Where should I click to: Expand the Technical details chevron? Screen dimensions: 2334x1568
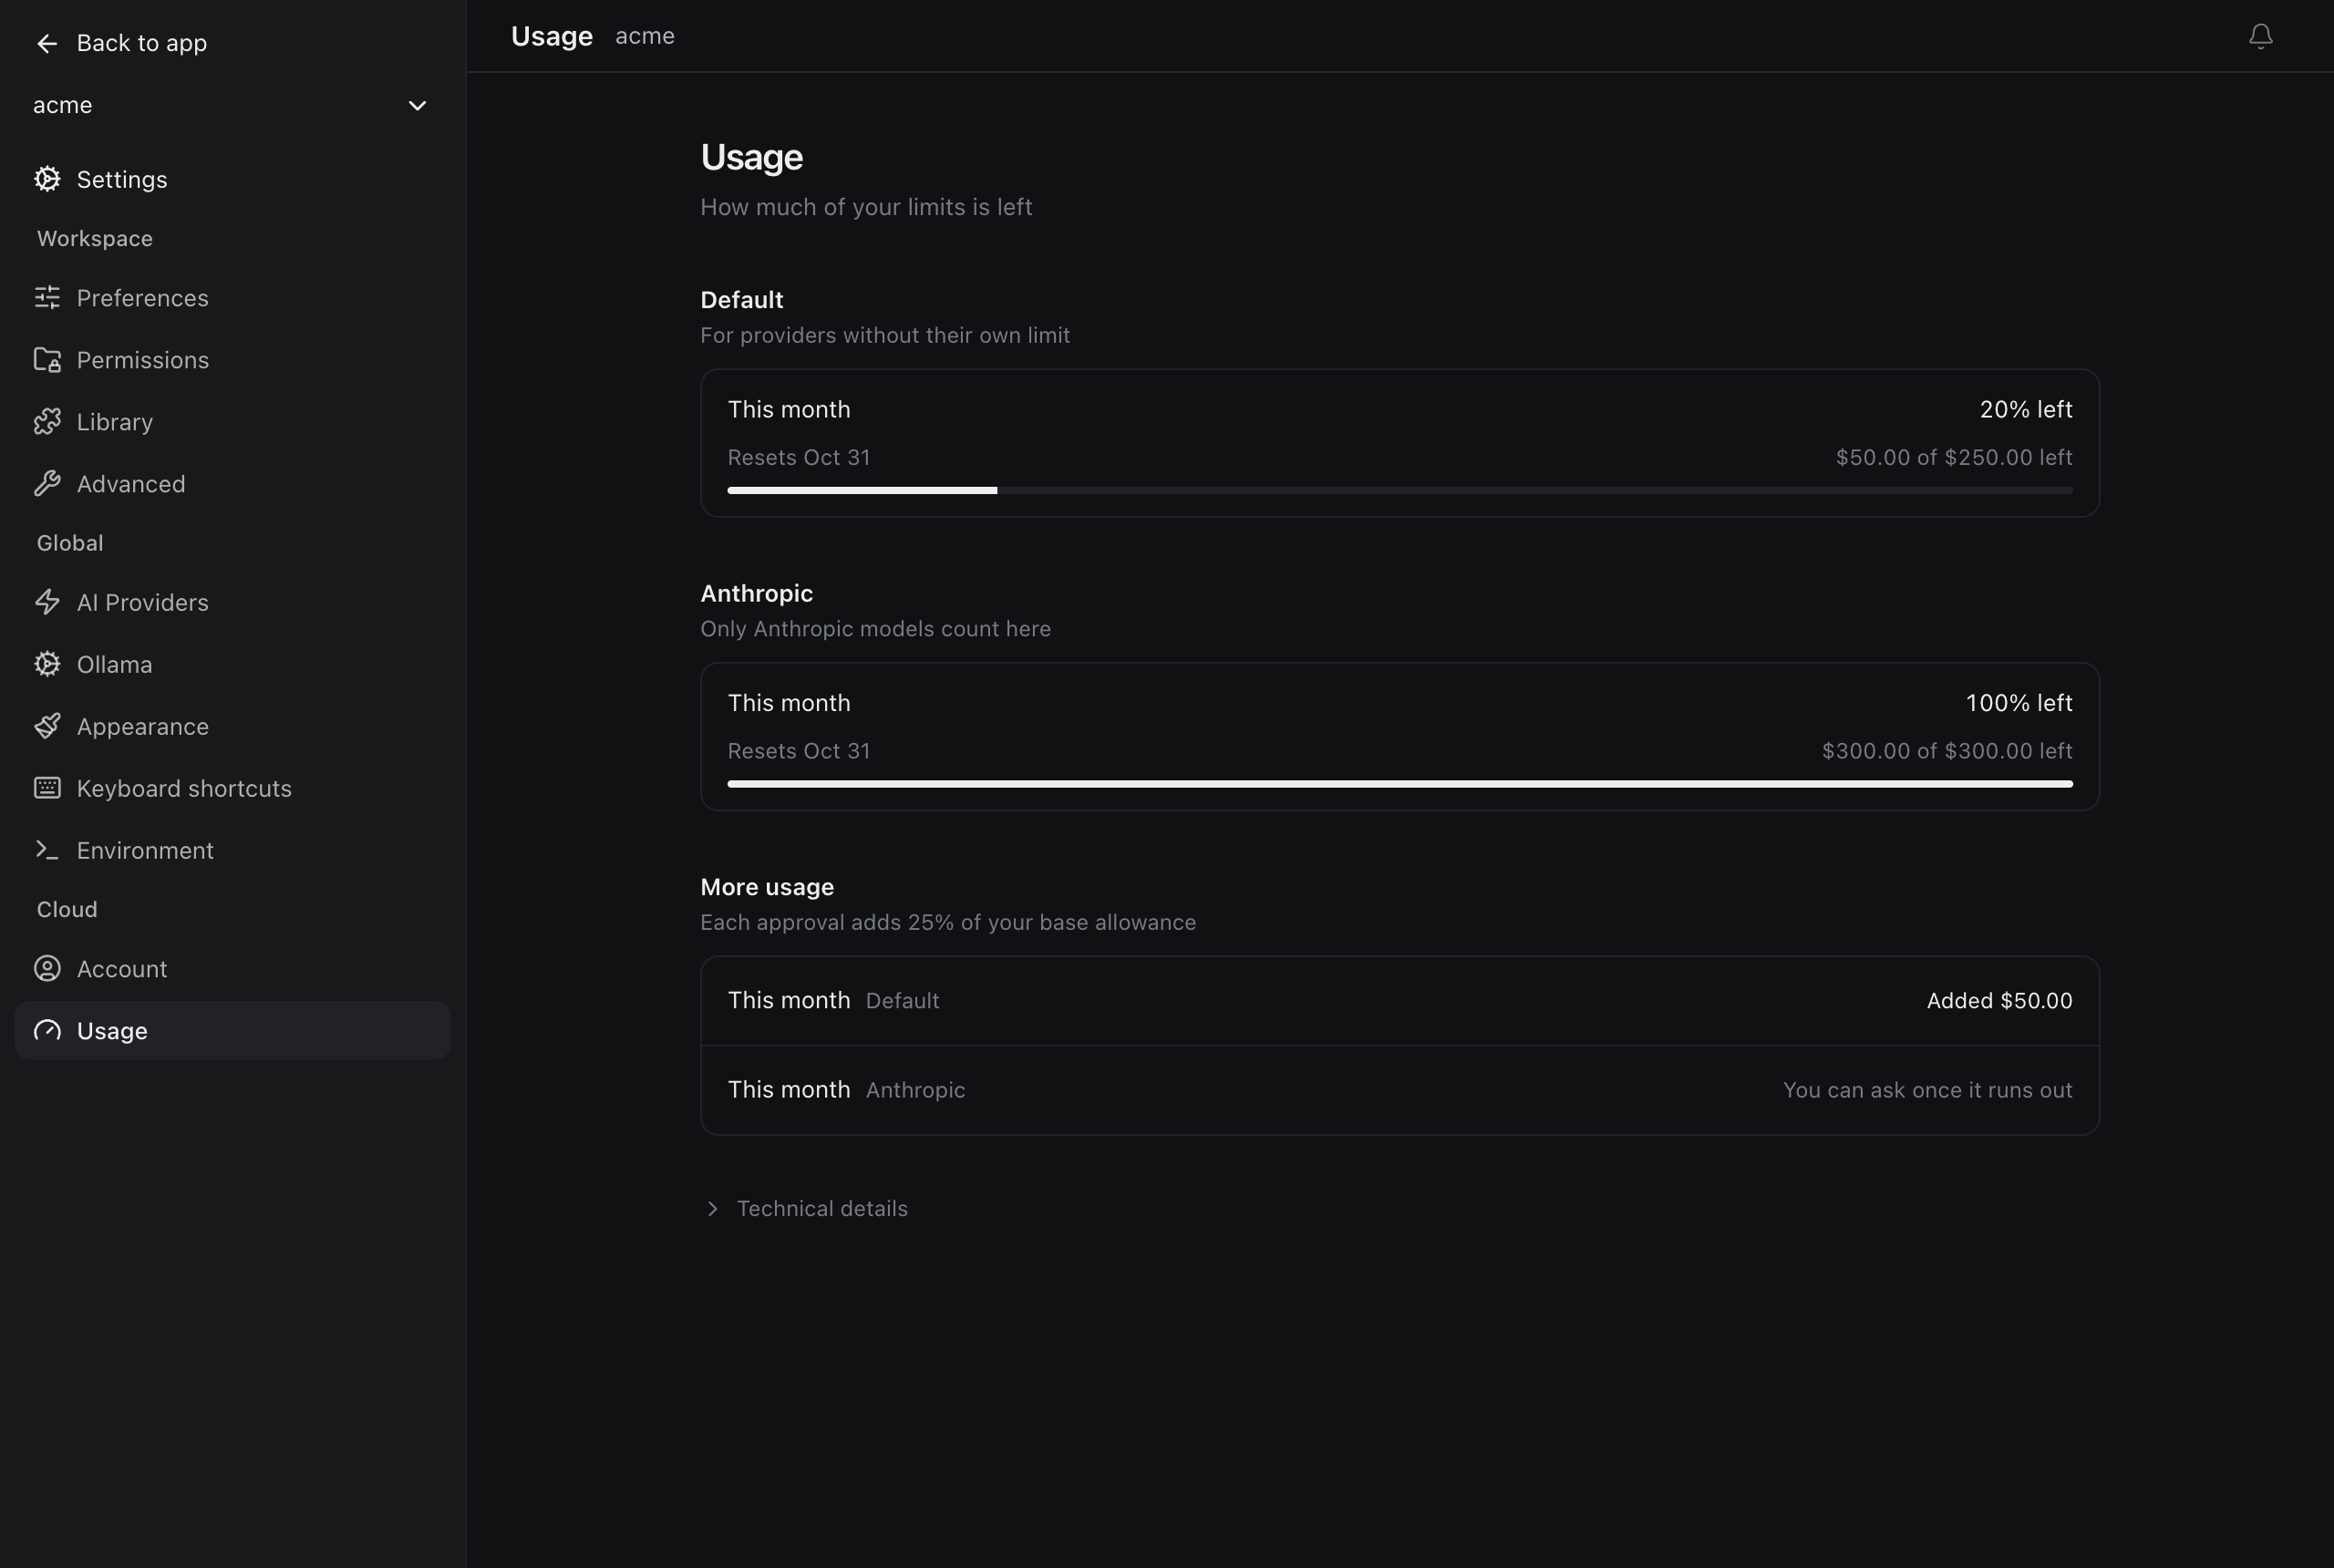(712, 1209)
